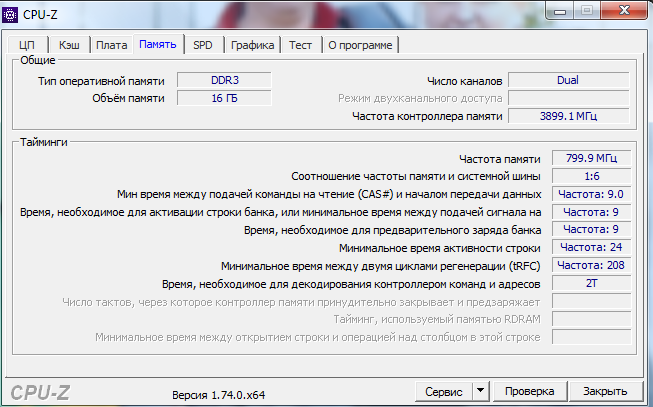Screen dimensions: 653x407
Task: Click the Сервис button
Action: [x=444, y=392]
